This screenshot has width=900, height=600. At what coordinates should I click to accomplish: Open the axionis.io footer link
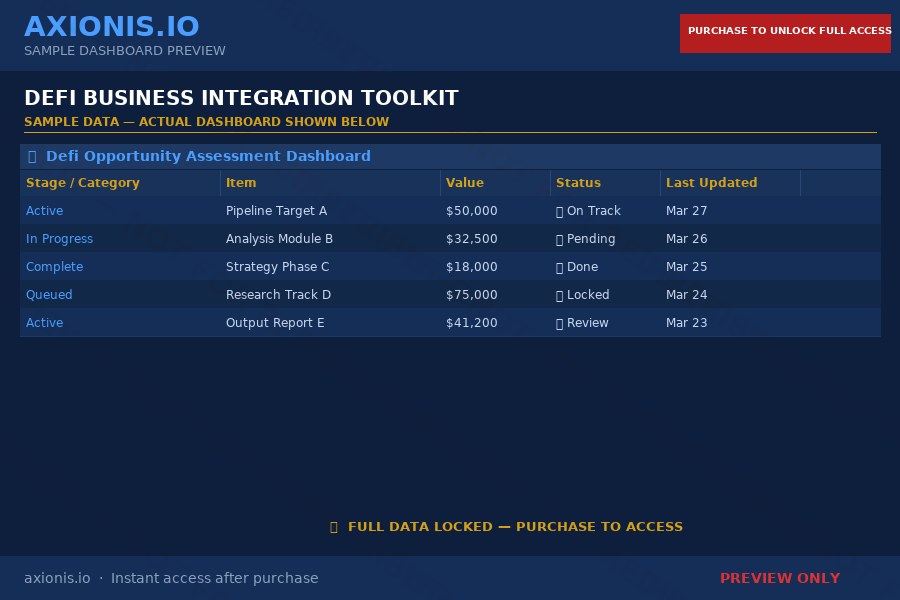pos(57,578)
